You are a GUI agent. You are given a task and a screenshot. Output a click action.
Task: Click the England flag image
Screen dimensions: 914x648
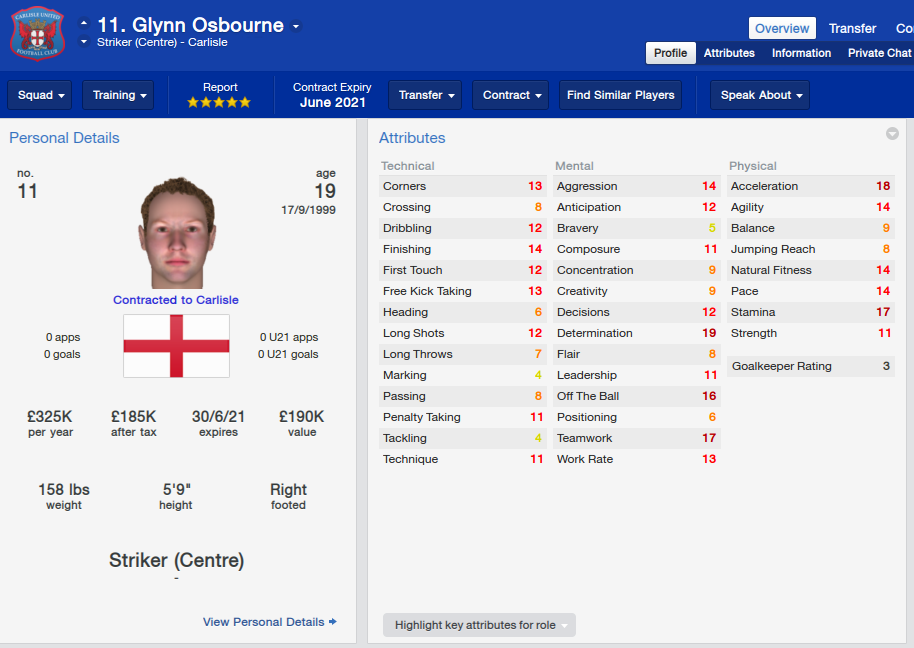click(x=176, y=346)
